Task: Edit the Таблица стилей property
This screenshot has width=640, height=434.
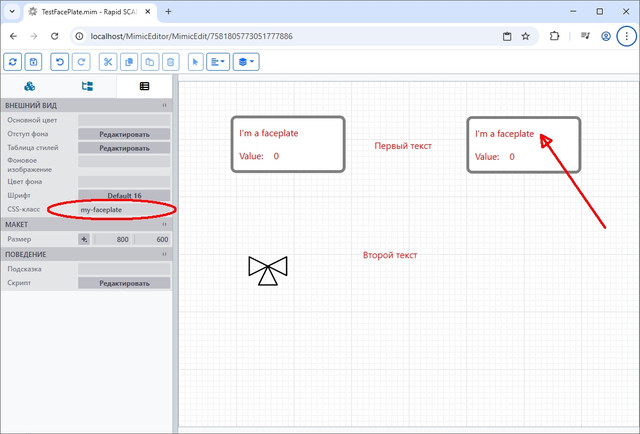Action: pos(124,148)
